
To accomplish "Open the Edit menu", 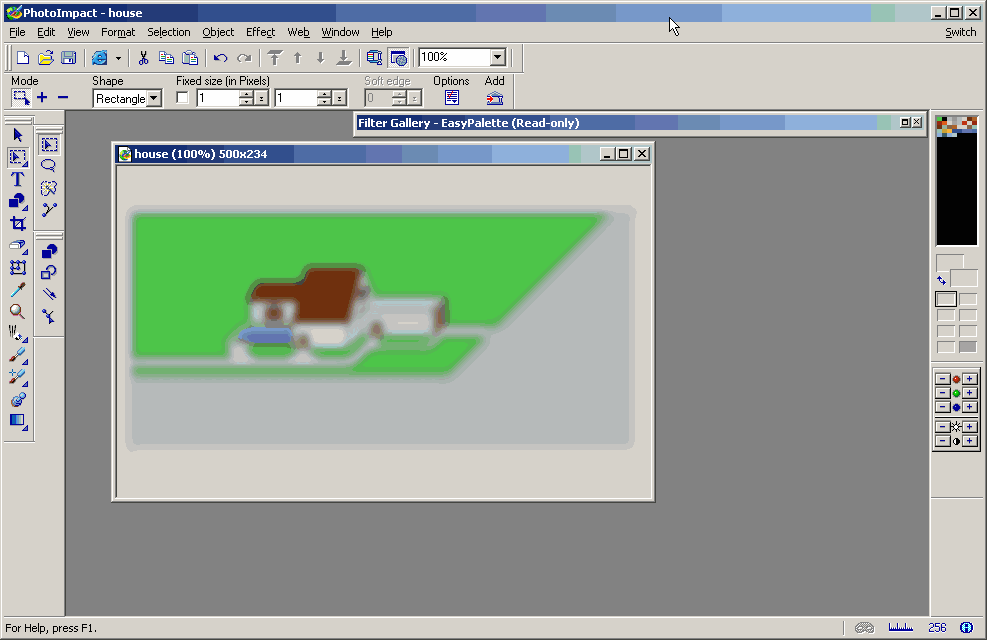I will (x=45, y=32).
